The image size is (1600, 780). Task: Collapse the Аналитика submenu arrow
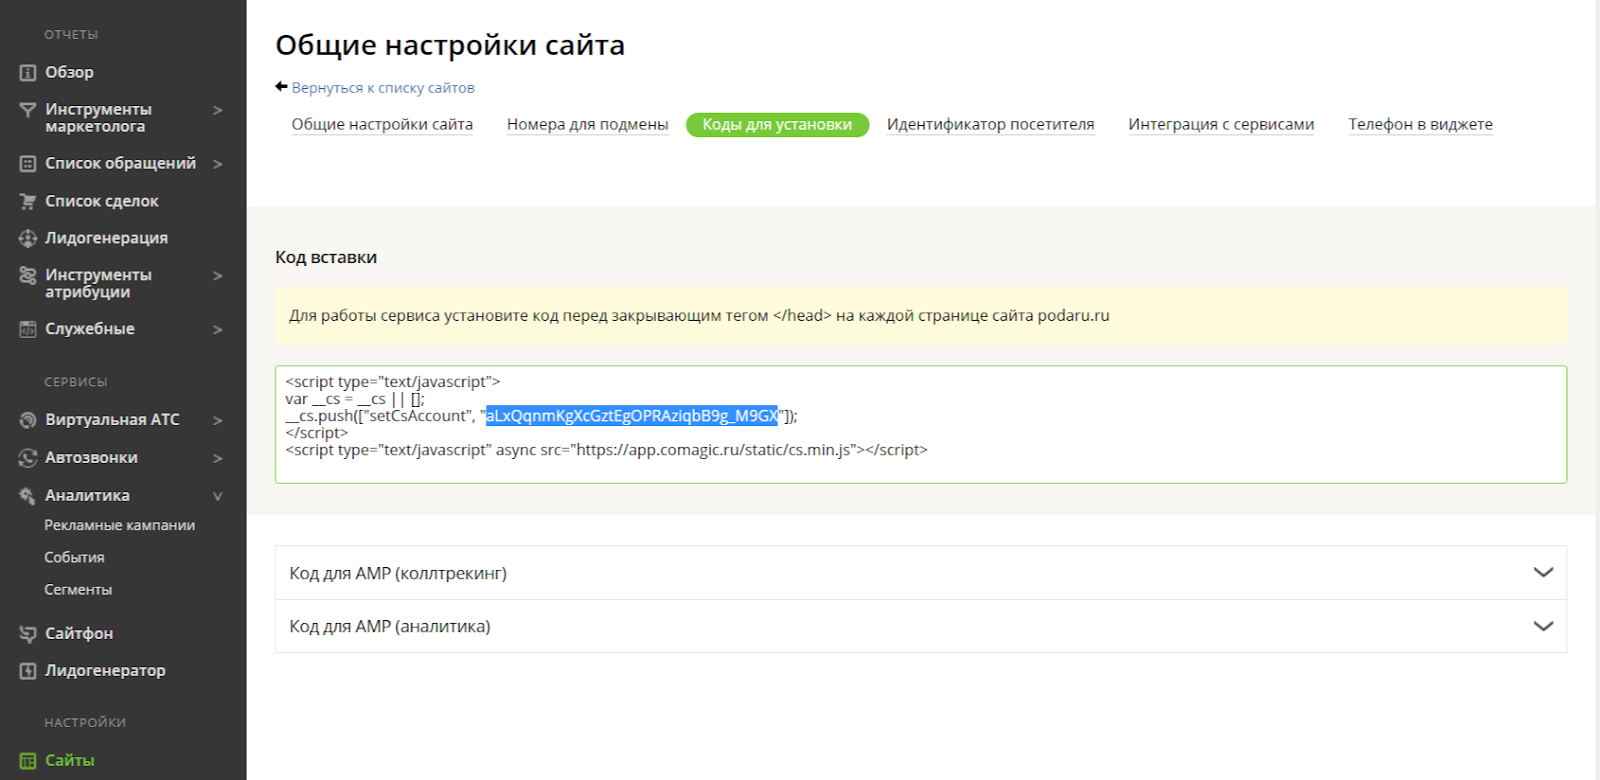point(218,497)
